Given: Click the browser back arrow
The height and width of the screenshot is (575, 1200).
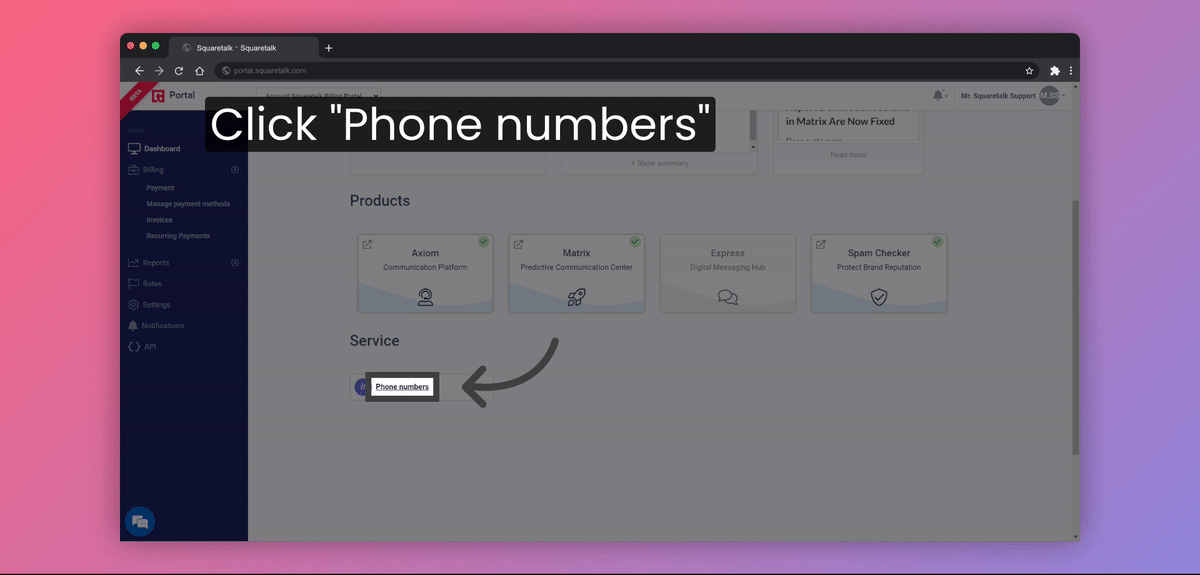Looking at the screenshot, I should tap(139, 71).
